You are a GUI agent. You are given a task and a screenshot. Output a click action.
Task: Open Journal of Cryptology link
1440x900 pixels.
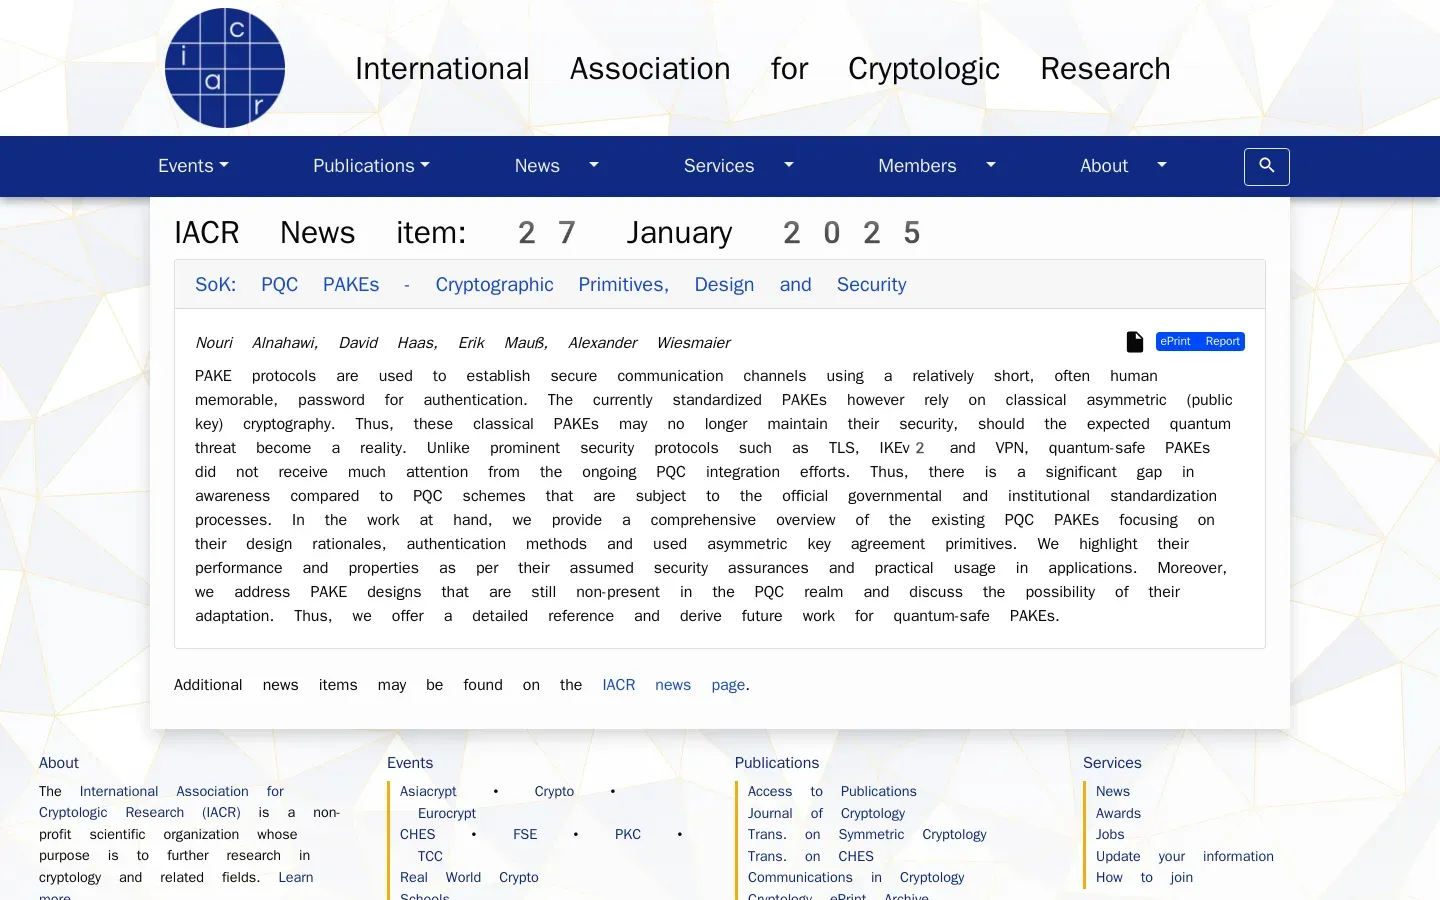pyautogui.click(x=826, y=813)
